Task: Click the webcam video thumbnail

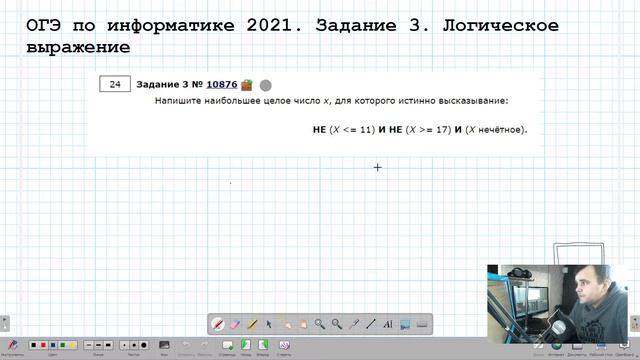Action: click(x=557, y=304)
